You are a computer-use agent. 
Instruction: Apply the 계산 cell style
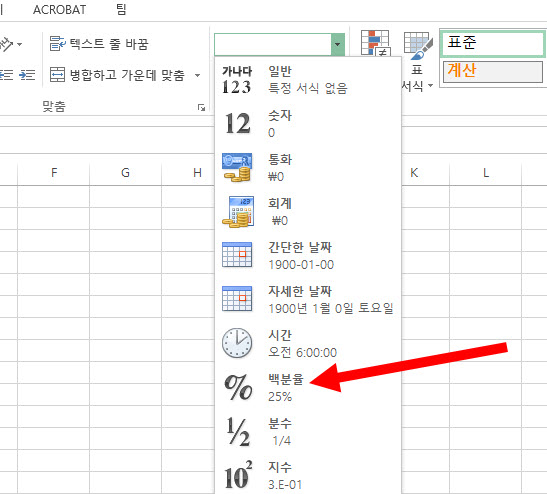tap(493, 72)
